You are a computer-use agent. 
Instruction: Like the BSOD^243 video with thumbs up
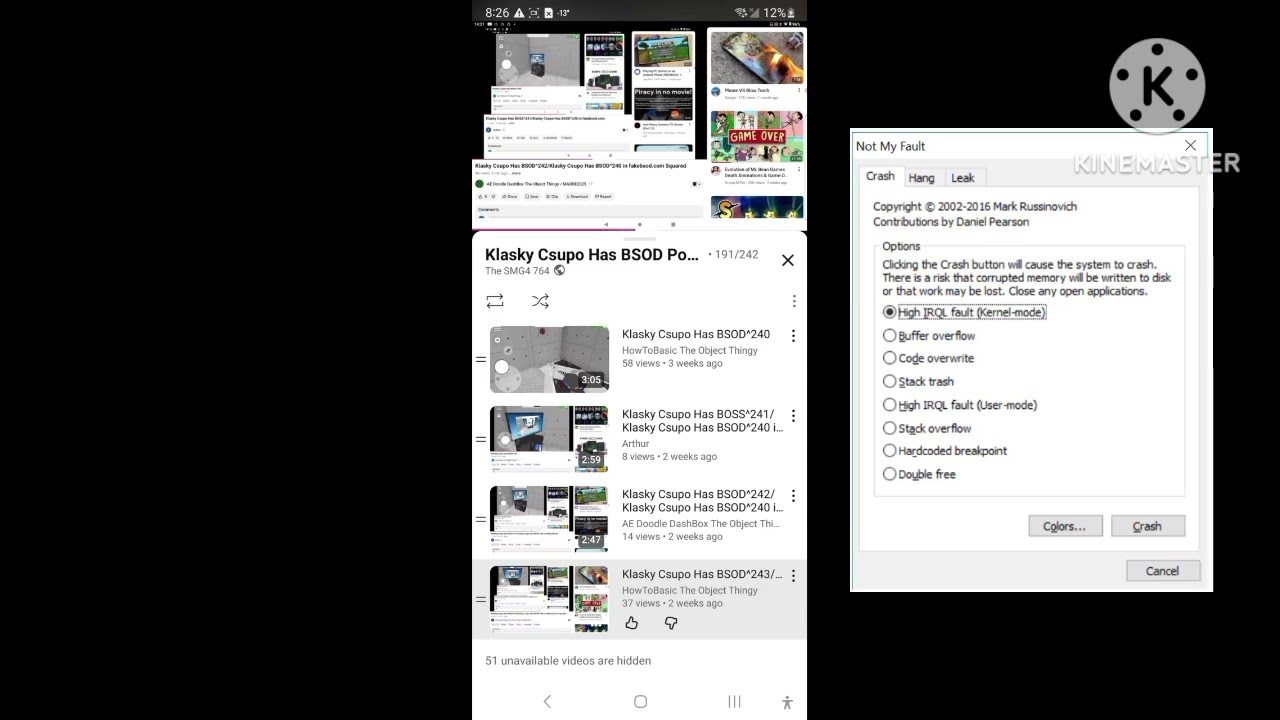[x=632, y=623]
